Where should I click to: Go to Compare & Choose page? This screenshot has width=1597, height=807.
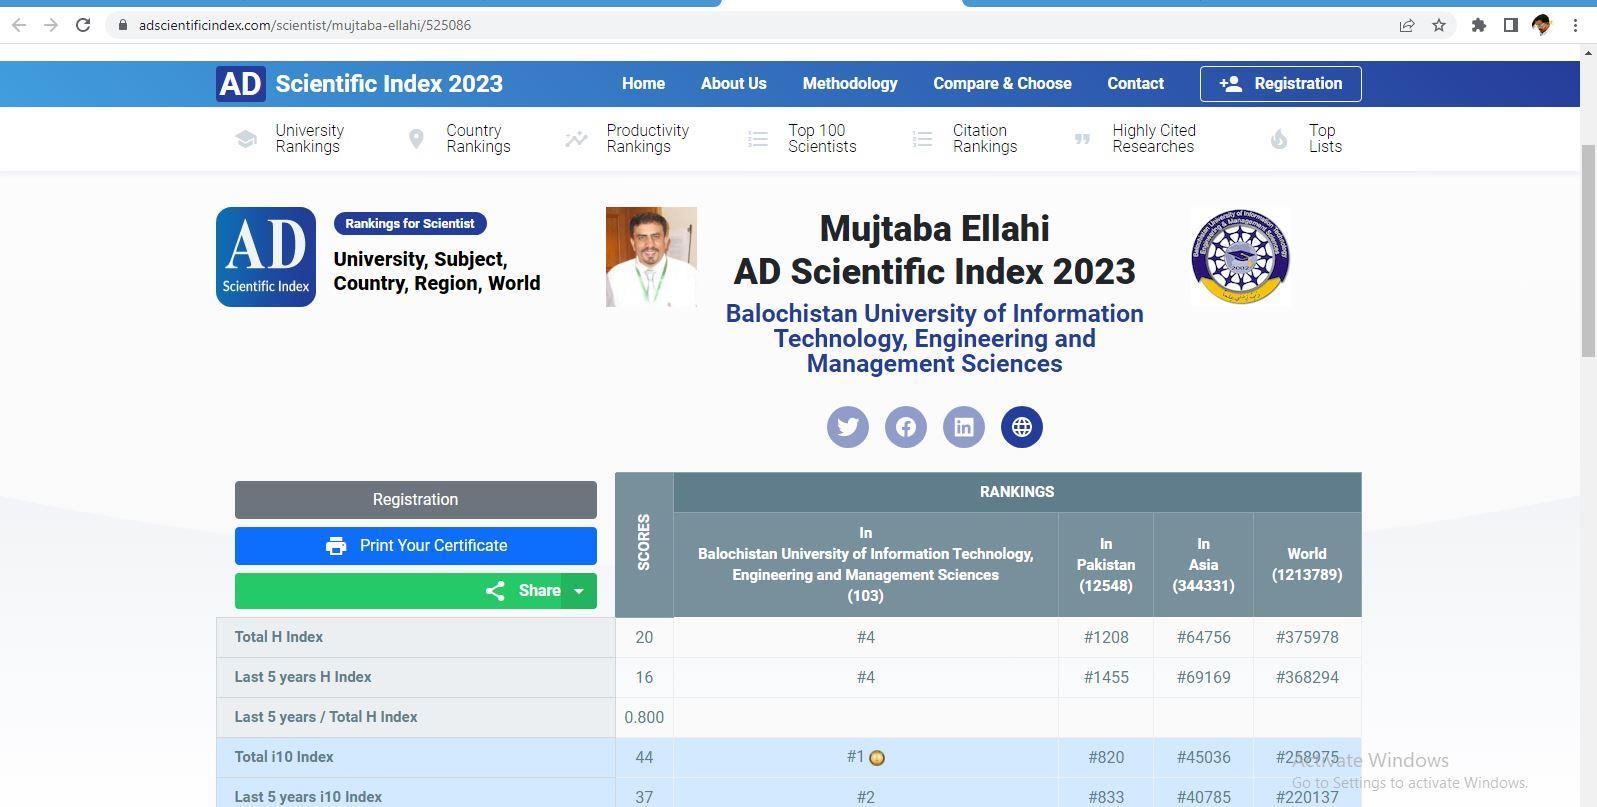pos(1002,84)
